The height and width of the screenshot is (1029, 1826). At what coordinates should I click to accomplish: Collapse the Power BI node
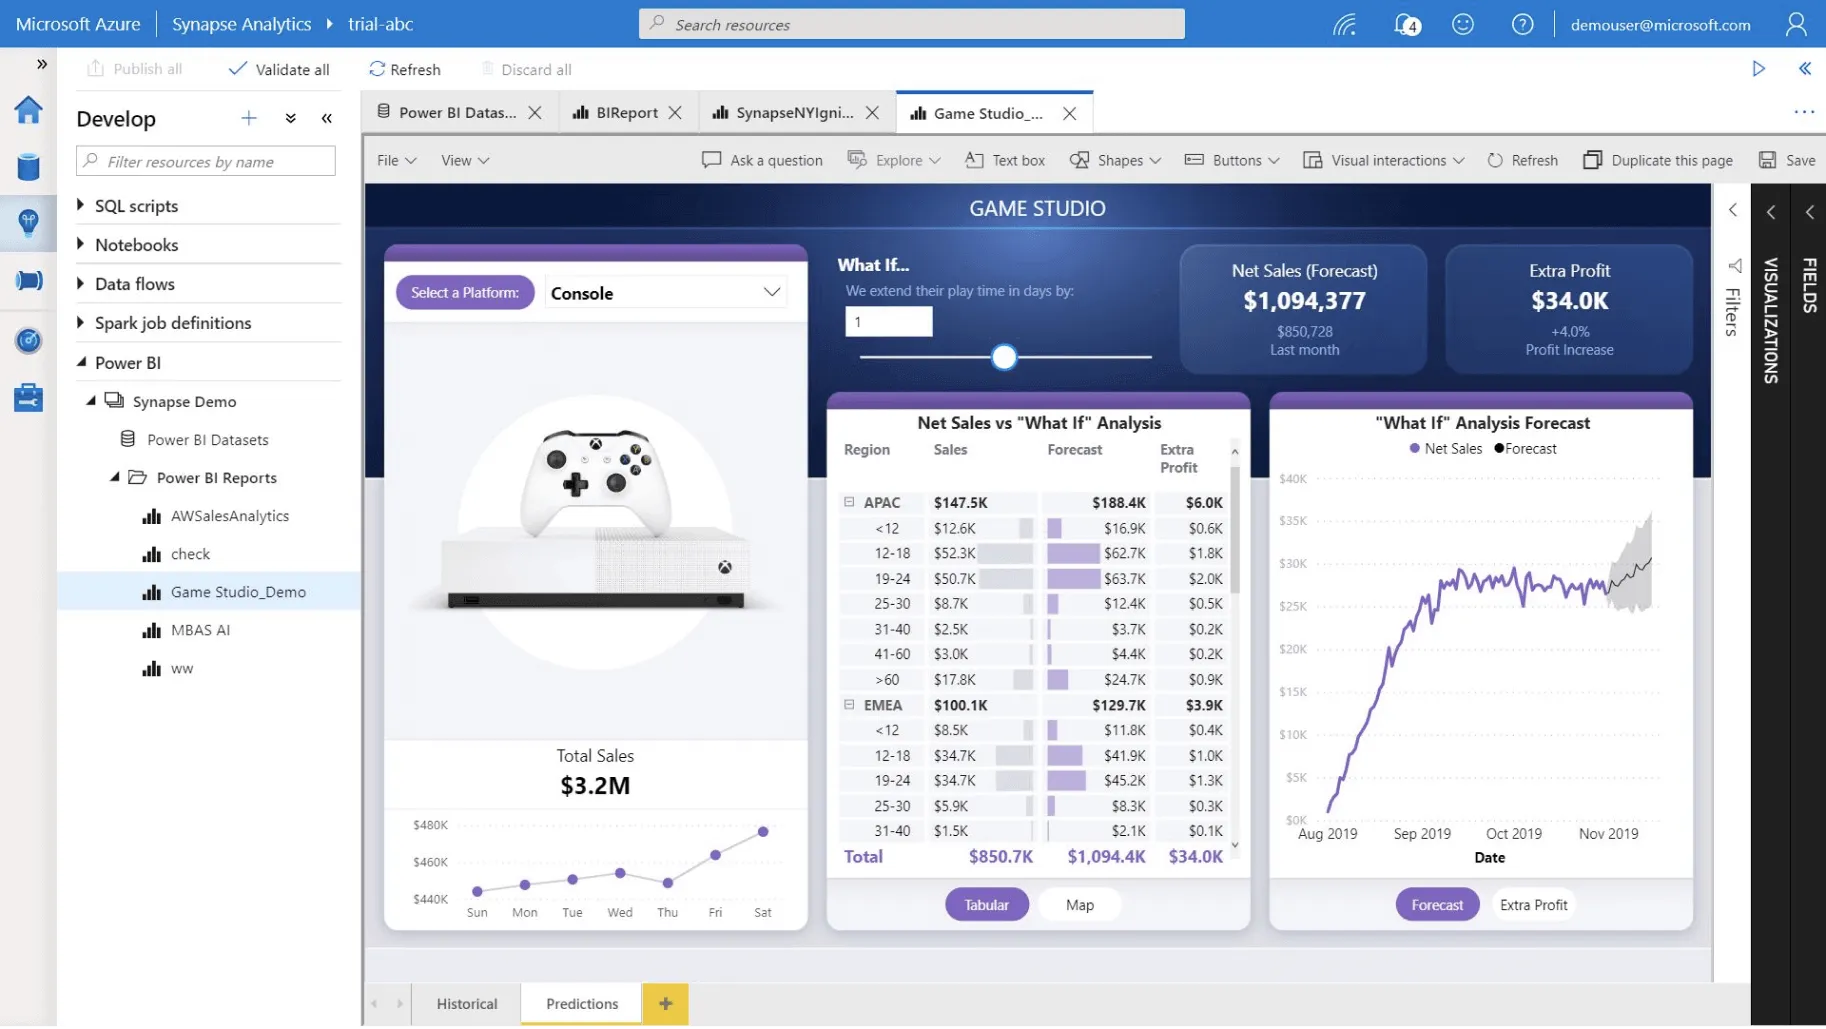81,362
